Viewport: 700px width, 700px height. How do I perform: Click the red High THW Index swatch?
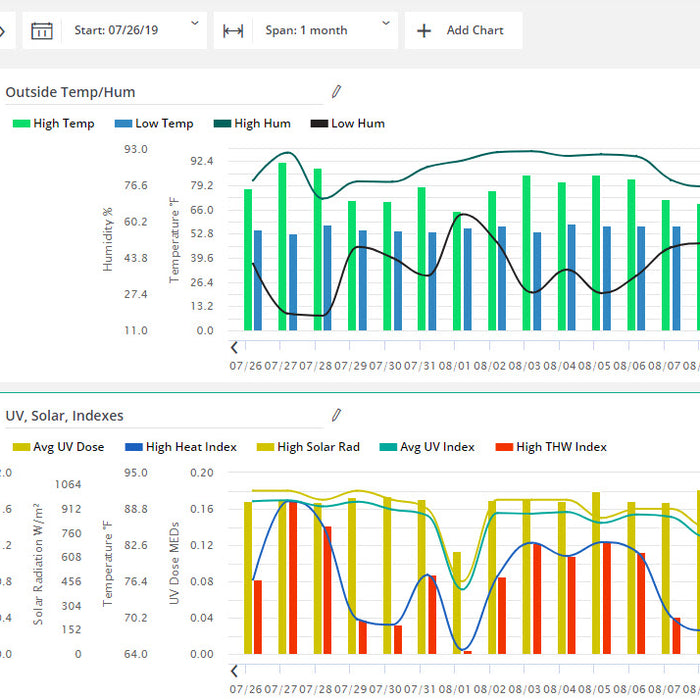(x=504, y=447)
